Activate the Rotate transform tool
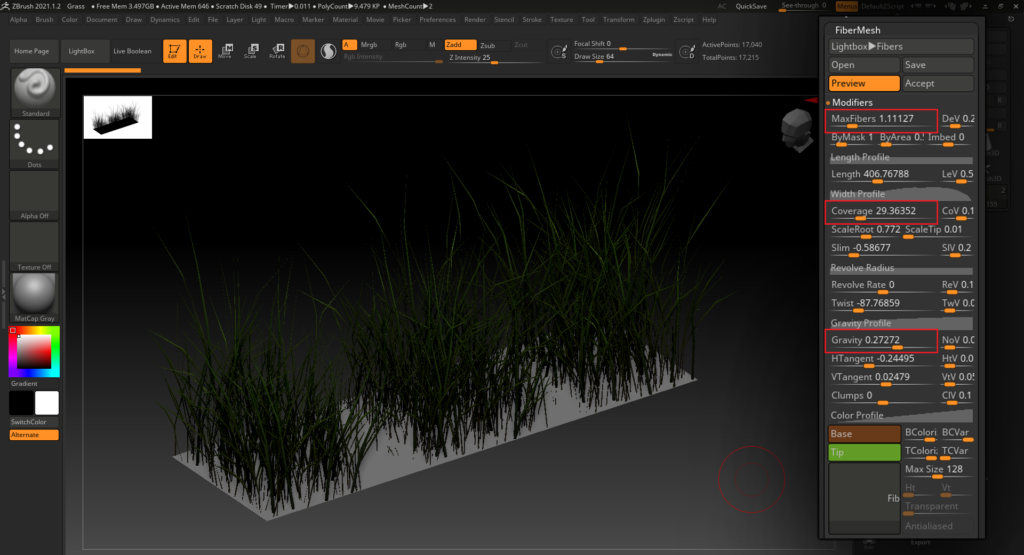 point(277,50)
